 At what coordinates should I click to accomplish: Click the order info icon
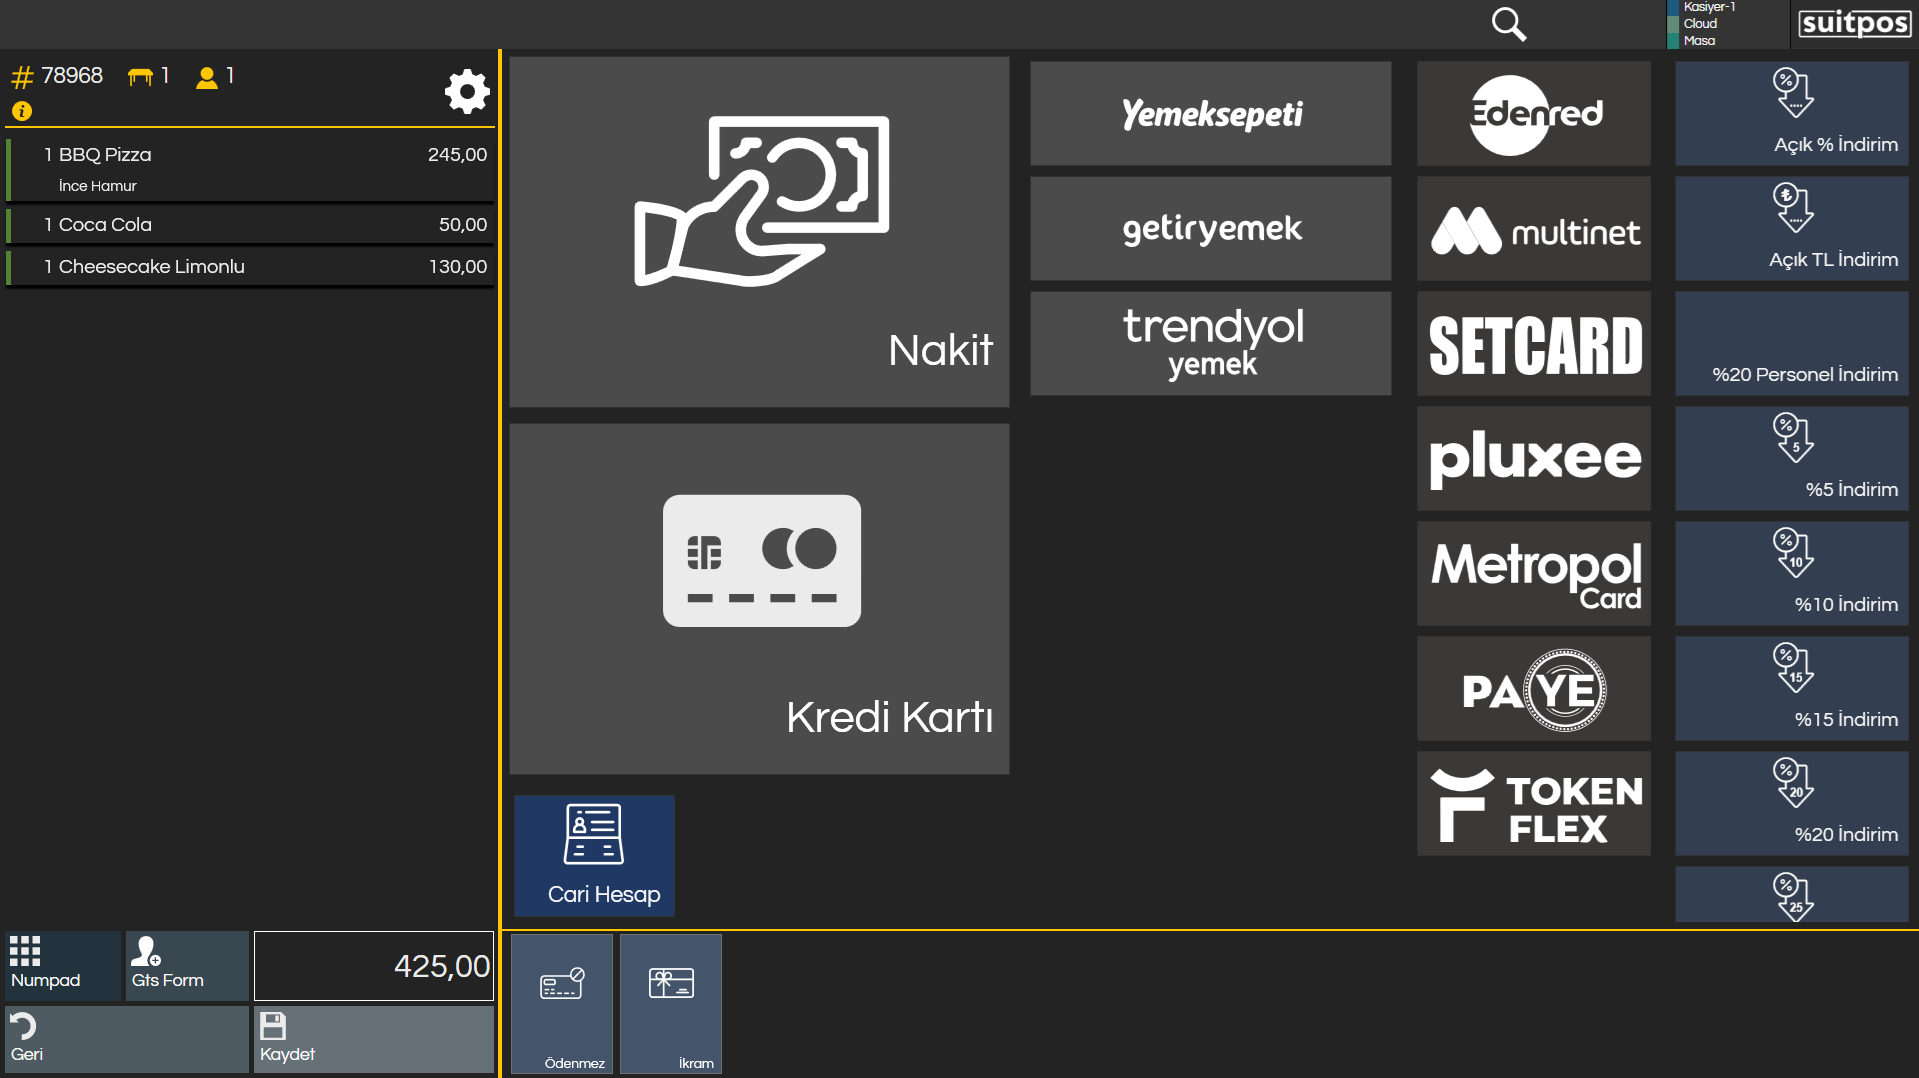(22, 111)
